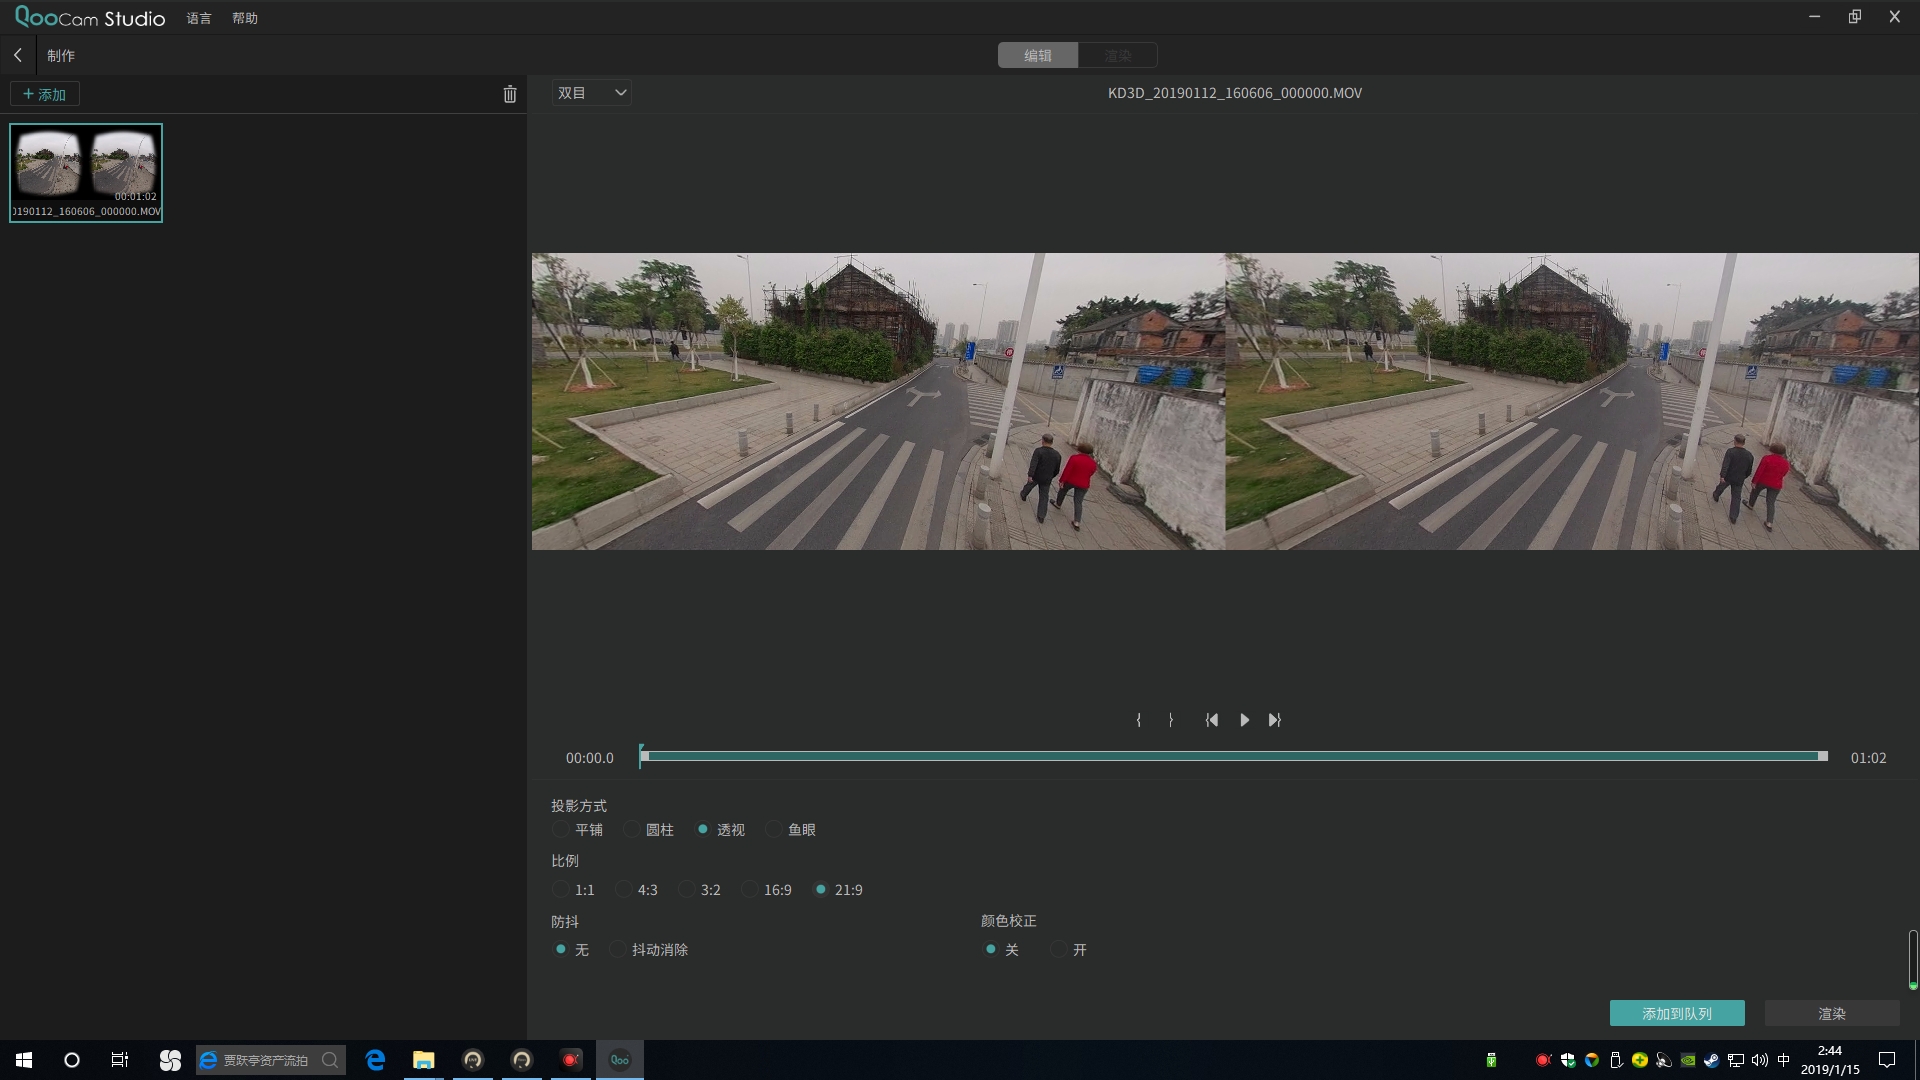Play the video preview
Screen dimensions: 1920x1080
pos(1244,720)
